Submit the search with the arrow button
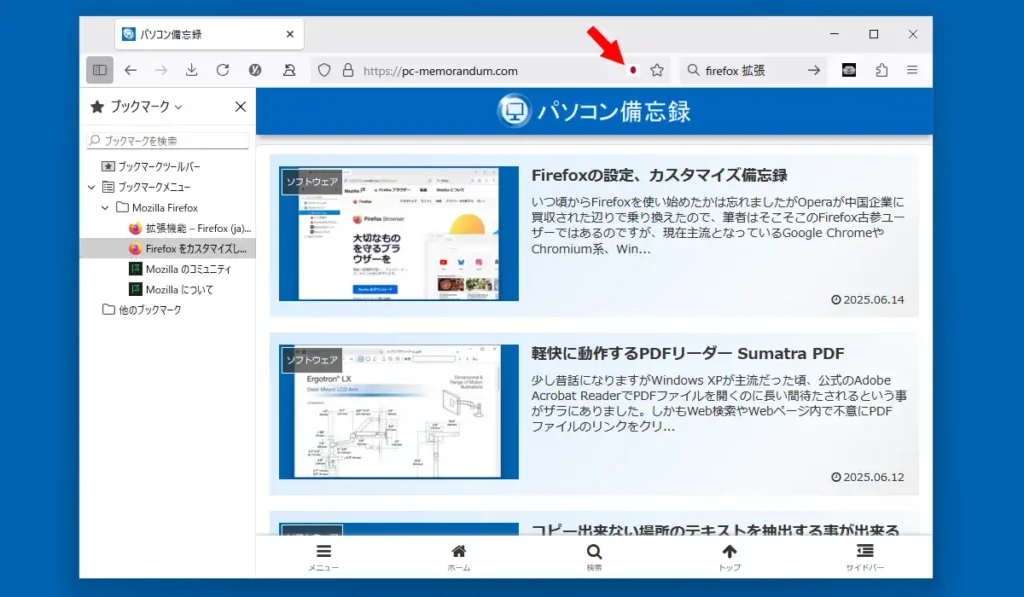Screen dimensions: 1024x597 click(x=814, y=70)
